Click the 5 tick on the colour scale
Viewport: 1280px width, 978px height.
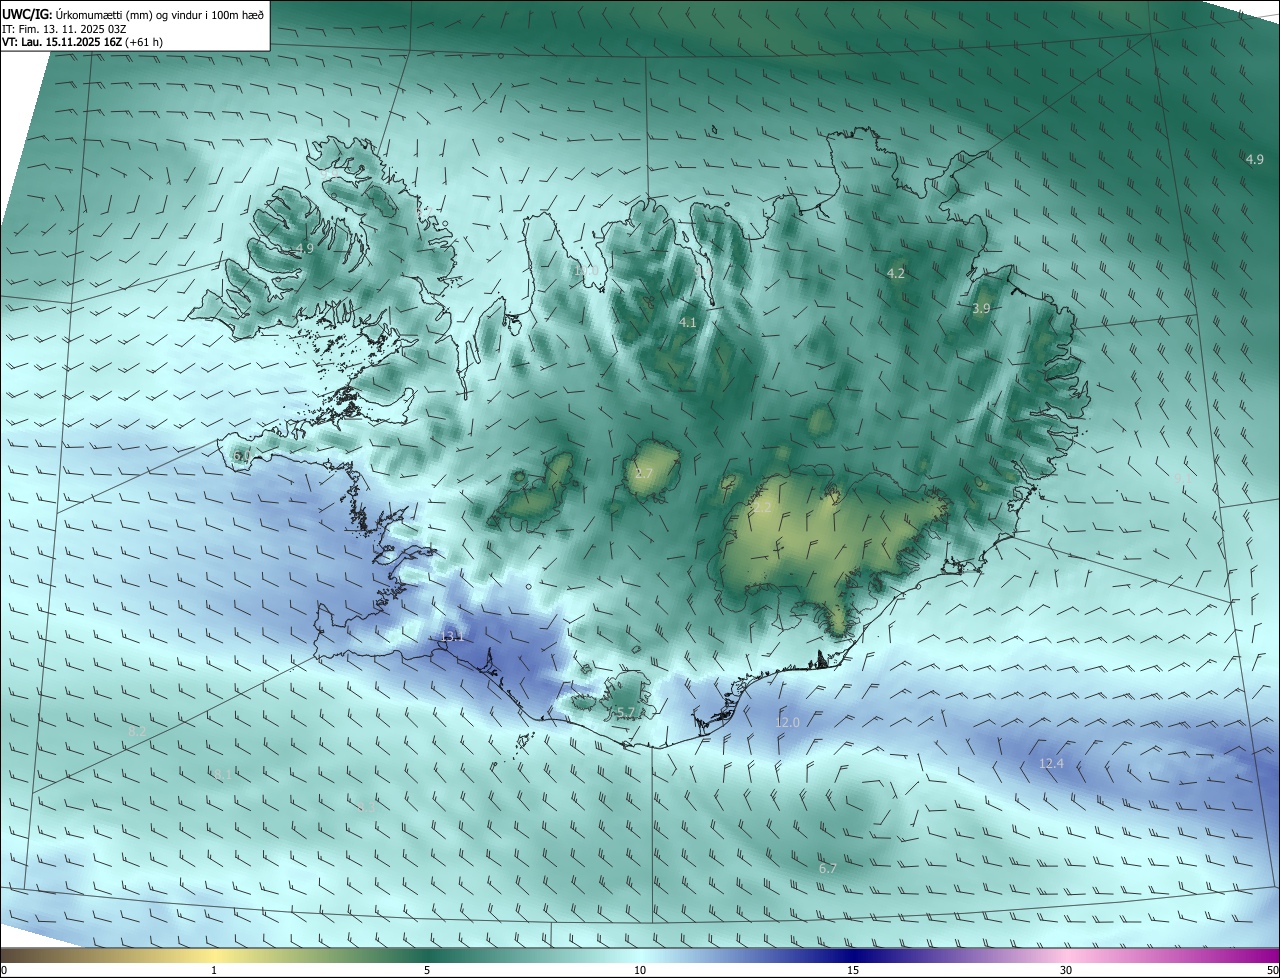[x=427, y=970]
